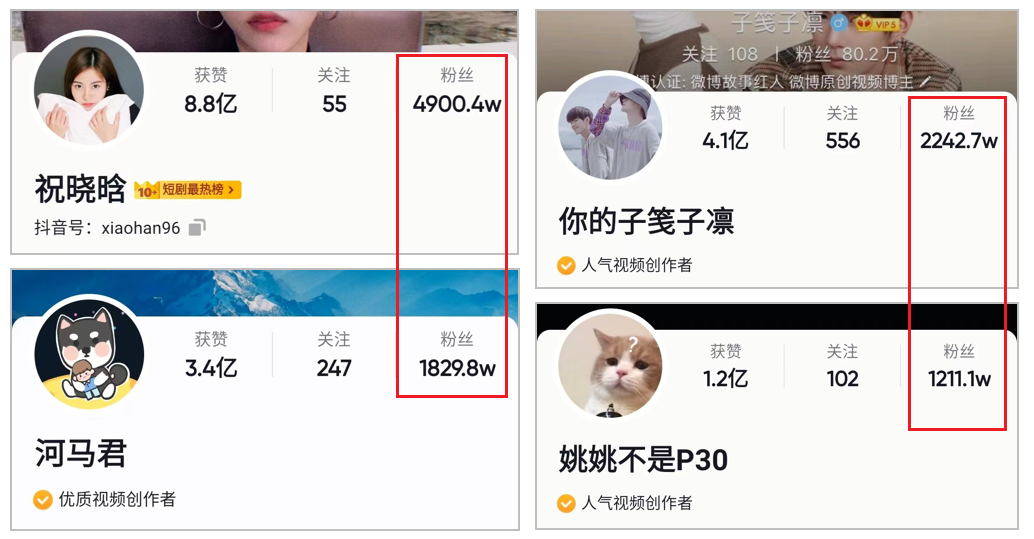1034x539 pixels.
Task: Expand arrow on 短剧最热榜 badge
Action: tap(231, 190)
